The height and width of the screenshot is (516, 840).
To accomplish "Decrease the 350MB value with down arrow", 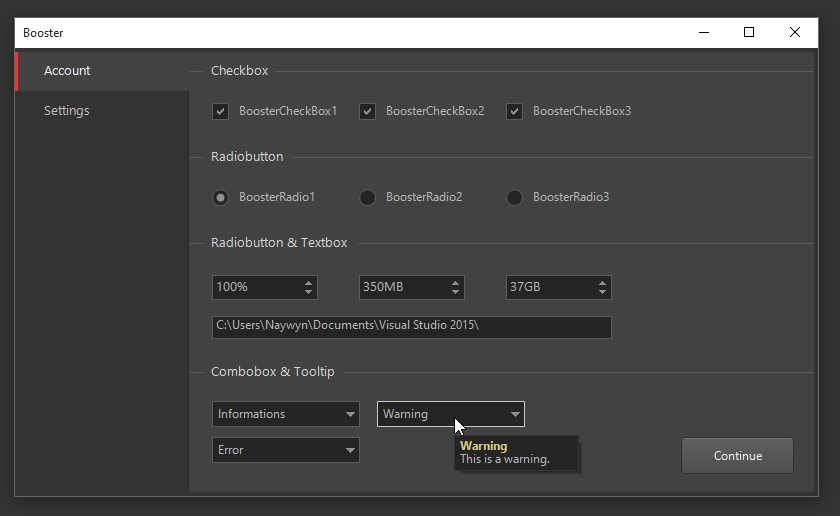I will point(456,292).
